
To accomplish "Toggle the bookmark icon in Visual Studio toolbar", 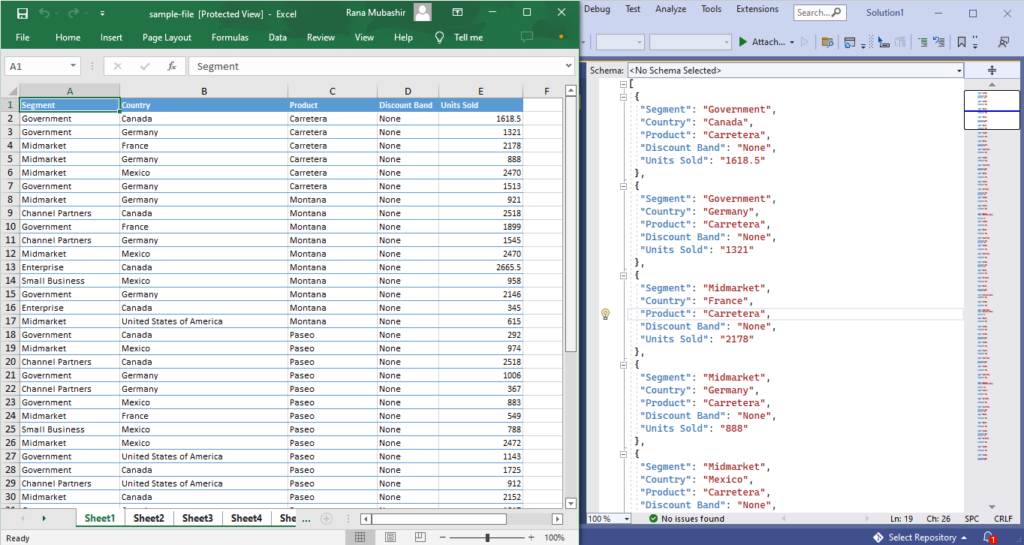I will tap(961, 42).
